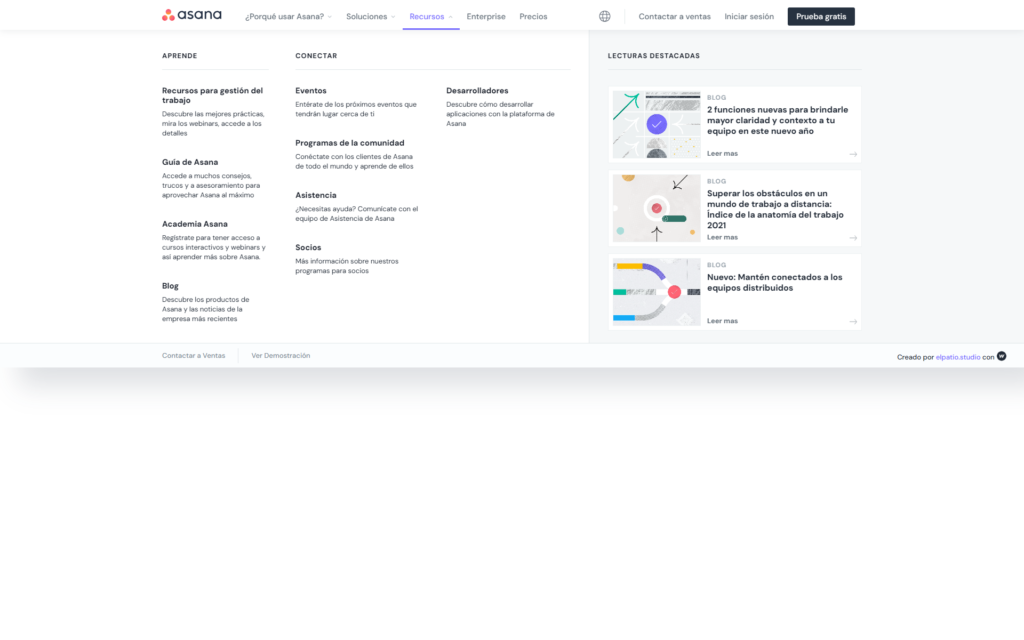The height and width of the screenshot is (640, 1024).
Task: Click description 'Conéctate con los clientes de Asana'
Action: pos(354,161)
